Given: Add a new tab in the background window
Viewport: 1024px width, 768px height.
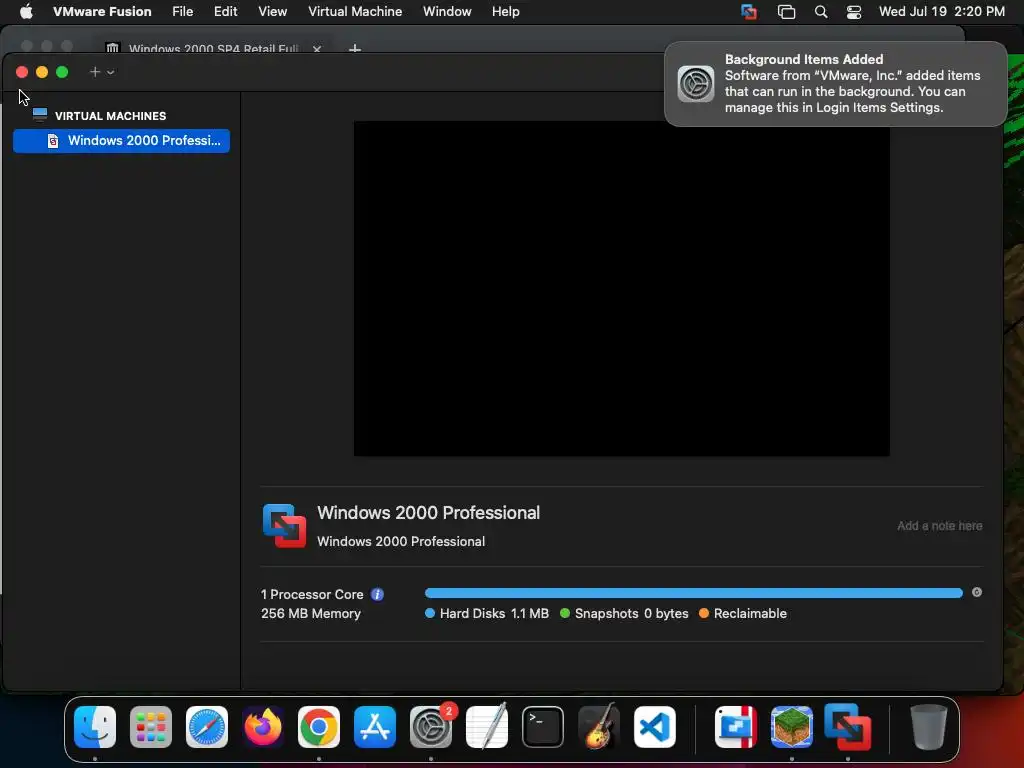Looking at the screenshot, I should click(x=355, y=48).
